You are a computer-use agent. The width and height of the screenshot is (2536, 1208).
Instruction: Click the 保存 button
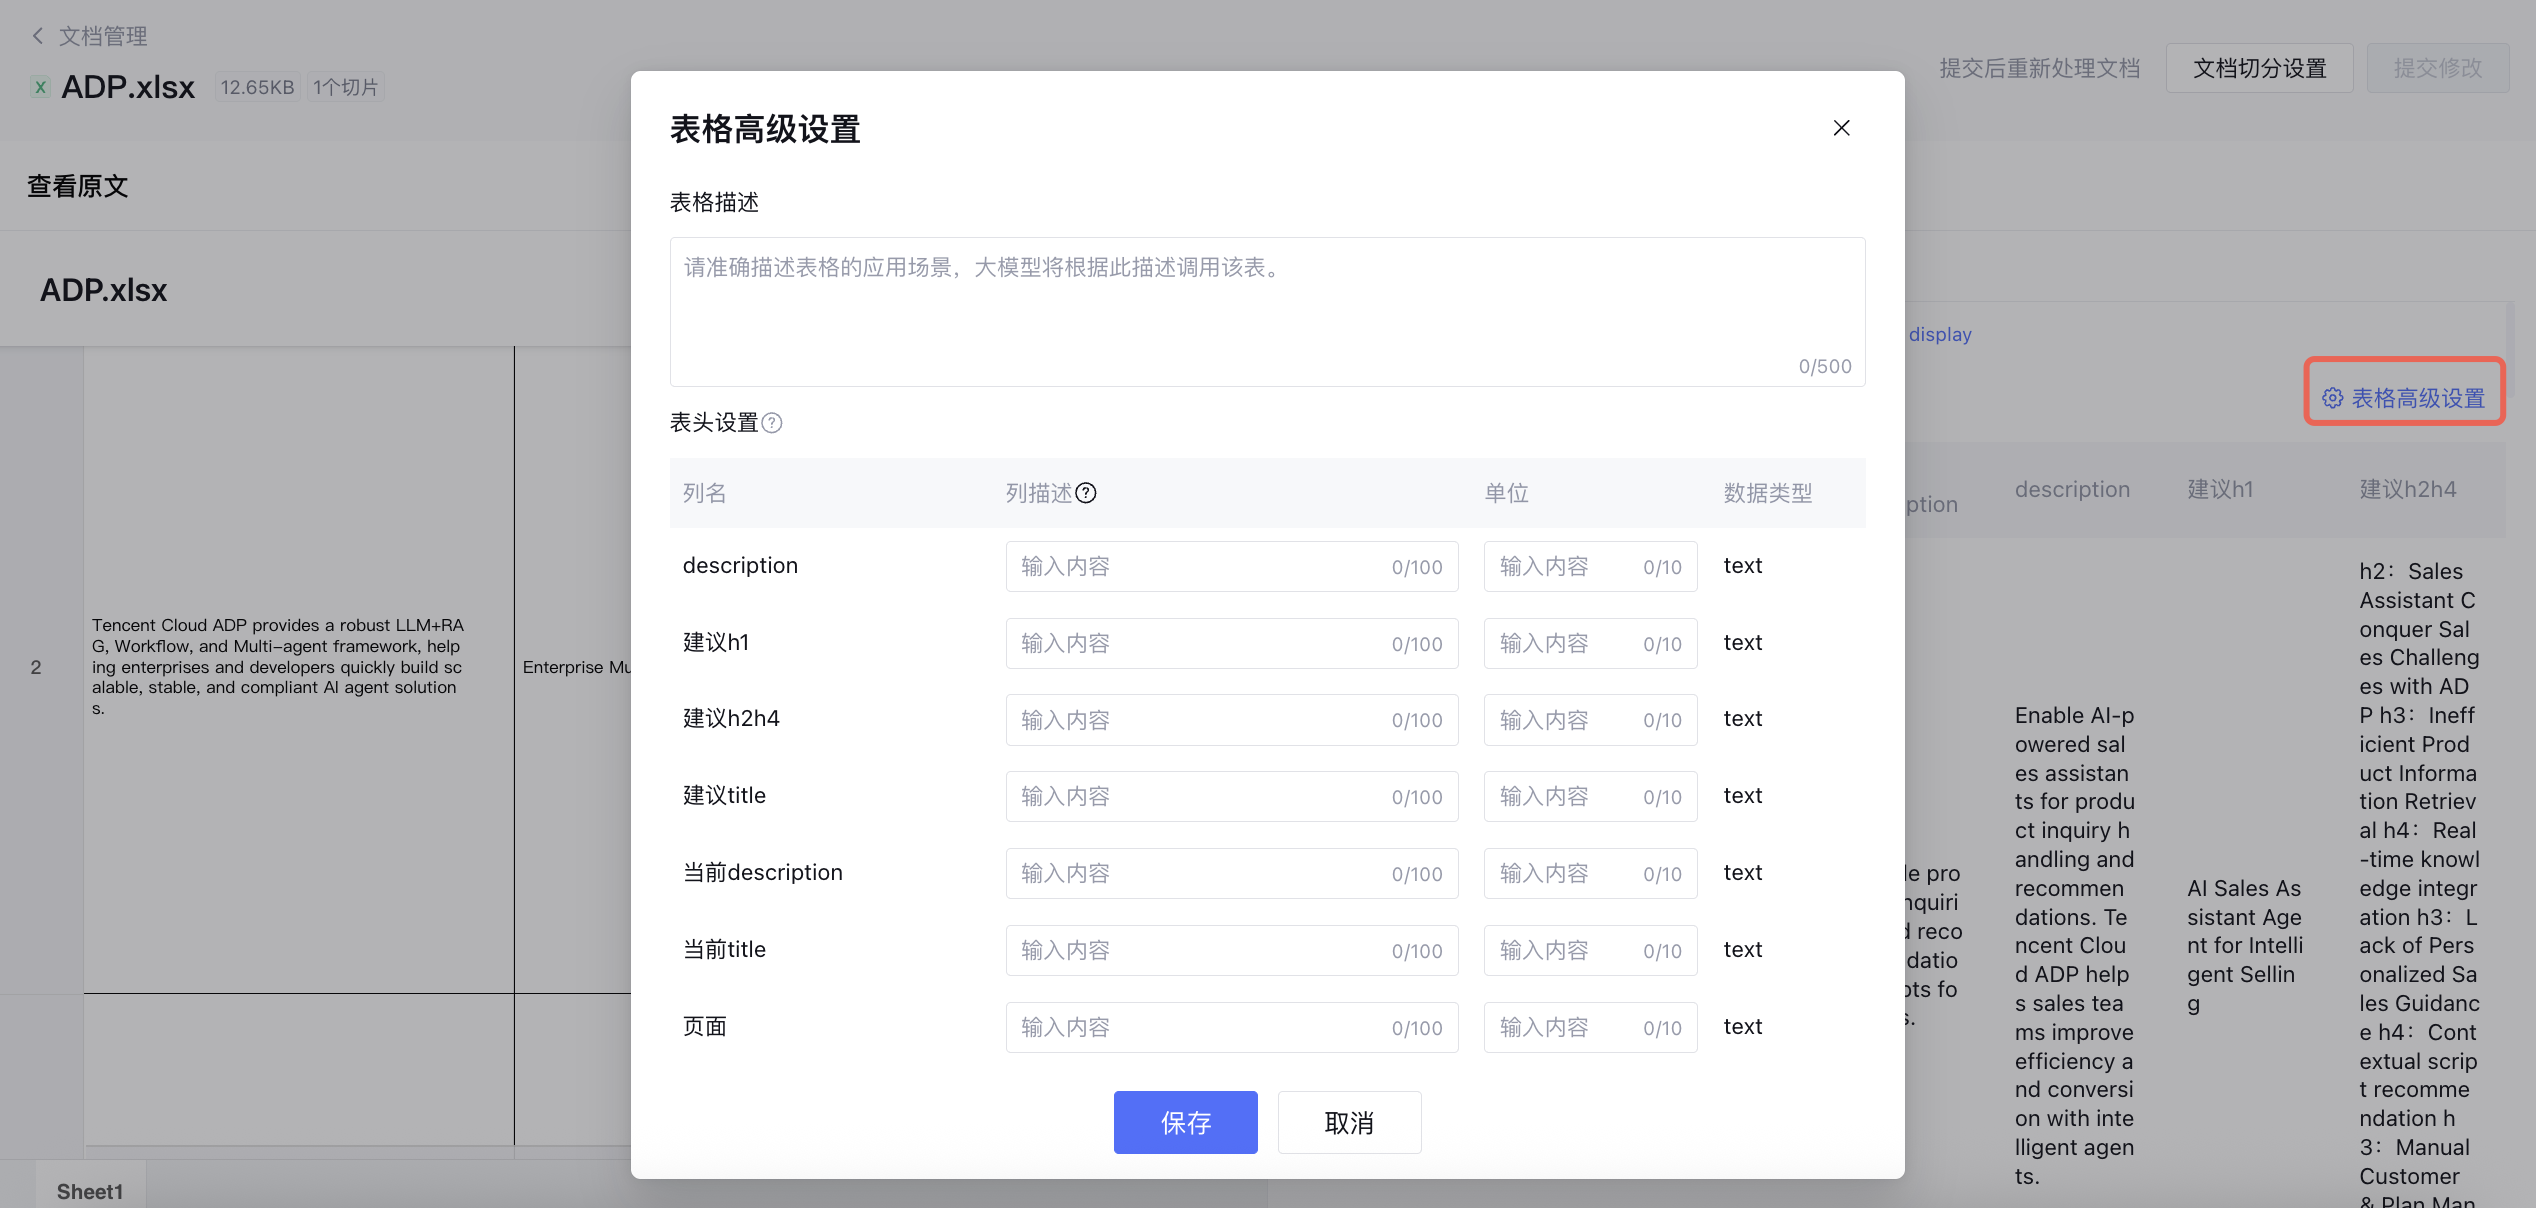coord(1185,1122)
